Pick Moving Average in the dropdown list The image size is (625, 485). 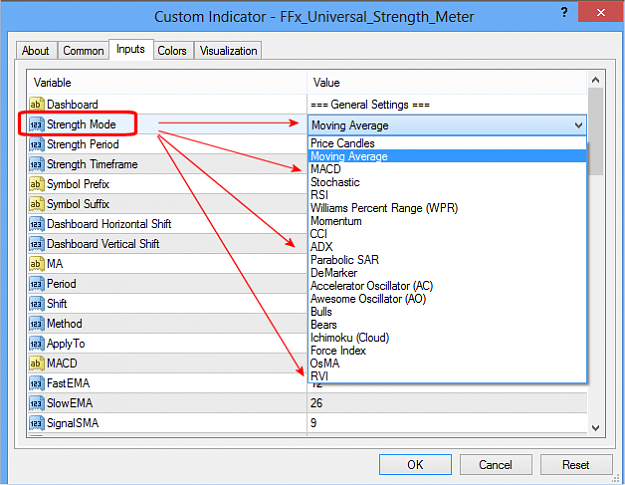[x=447, y=156]
